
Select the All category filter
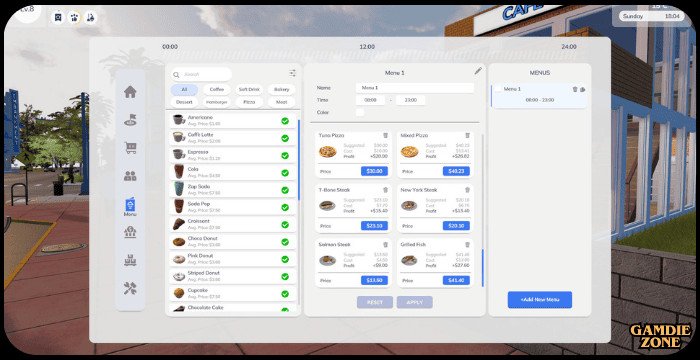pyautogui.click(x=184, y=90)
